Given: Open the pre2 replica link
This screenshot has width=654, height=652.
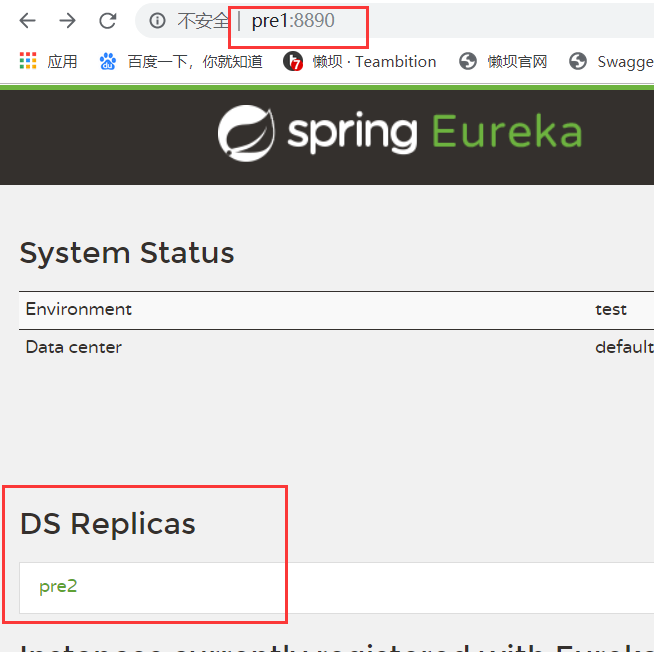Looking at the screenshot, I should 58,587.
